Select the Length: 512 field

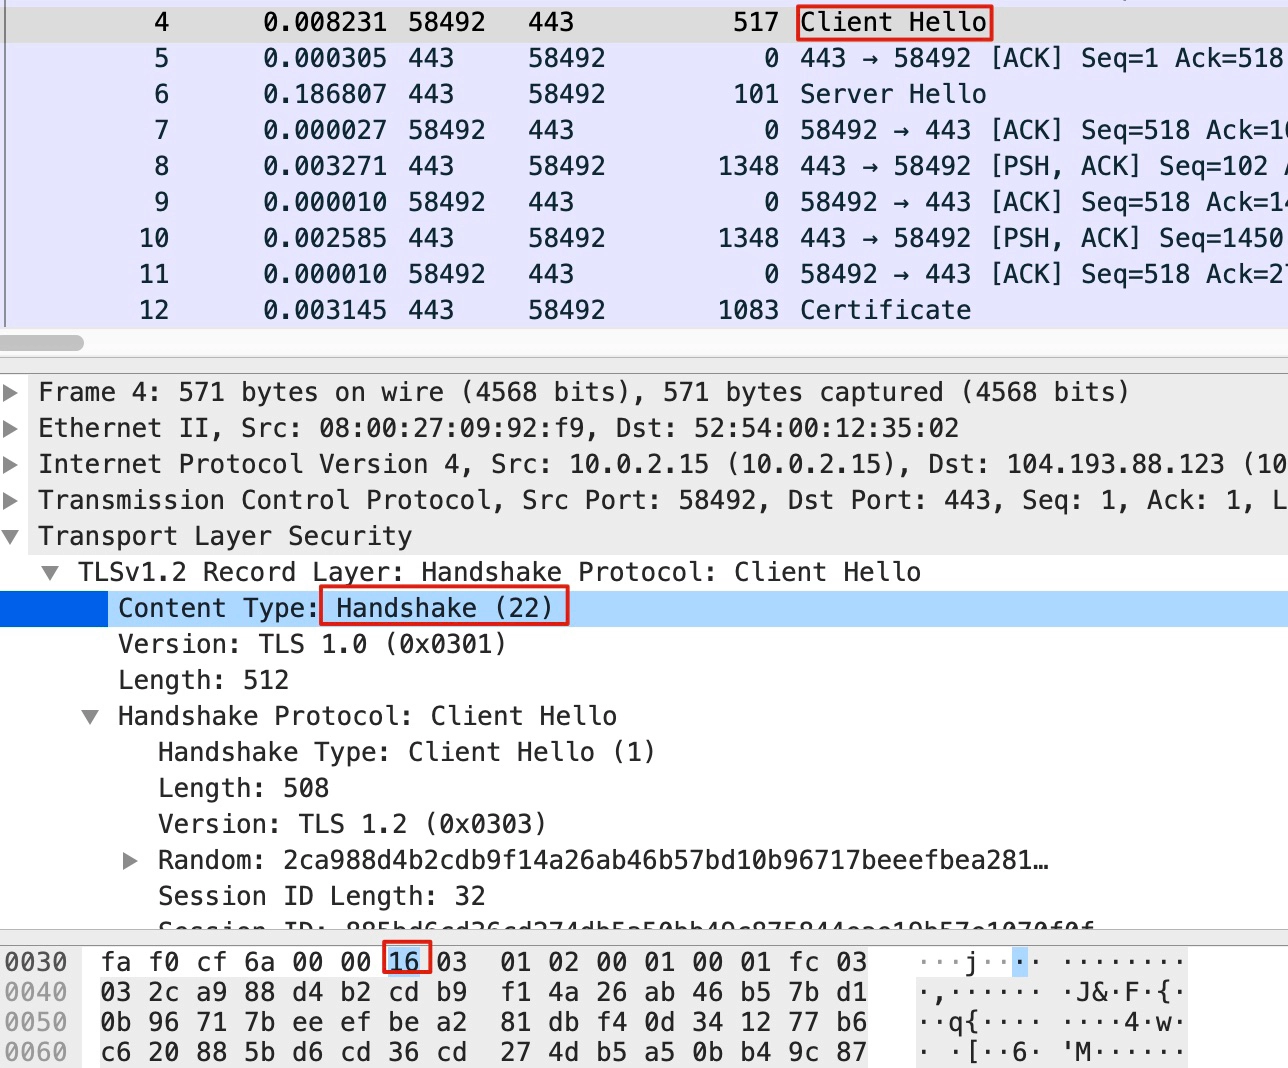203,681
